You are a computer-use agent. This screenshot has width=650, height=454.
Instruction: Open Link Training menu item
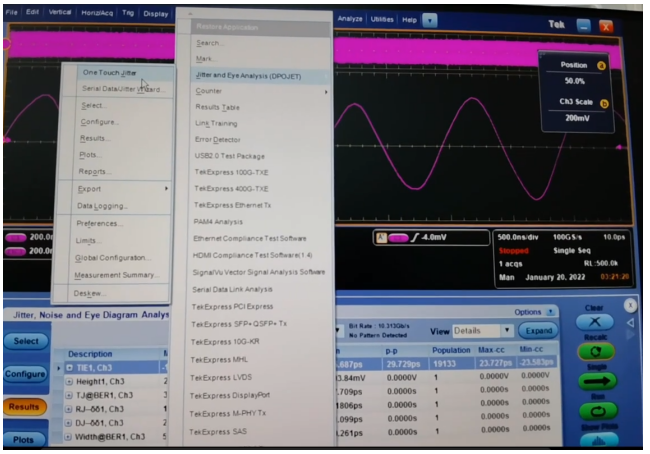click(x=216, y=124)
